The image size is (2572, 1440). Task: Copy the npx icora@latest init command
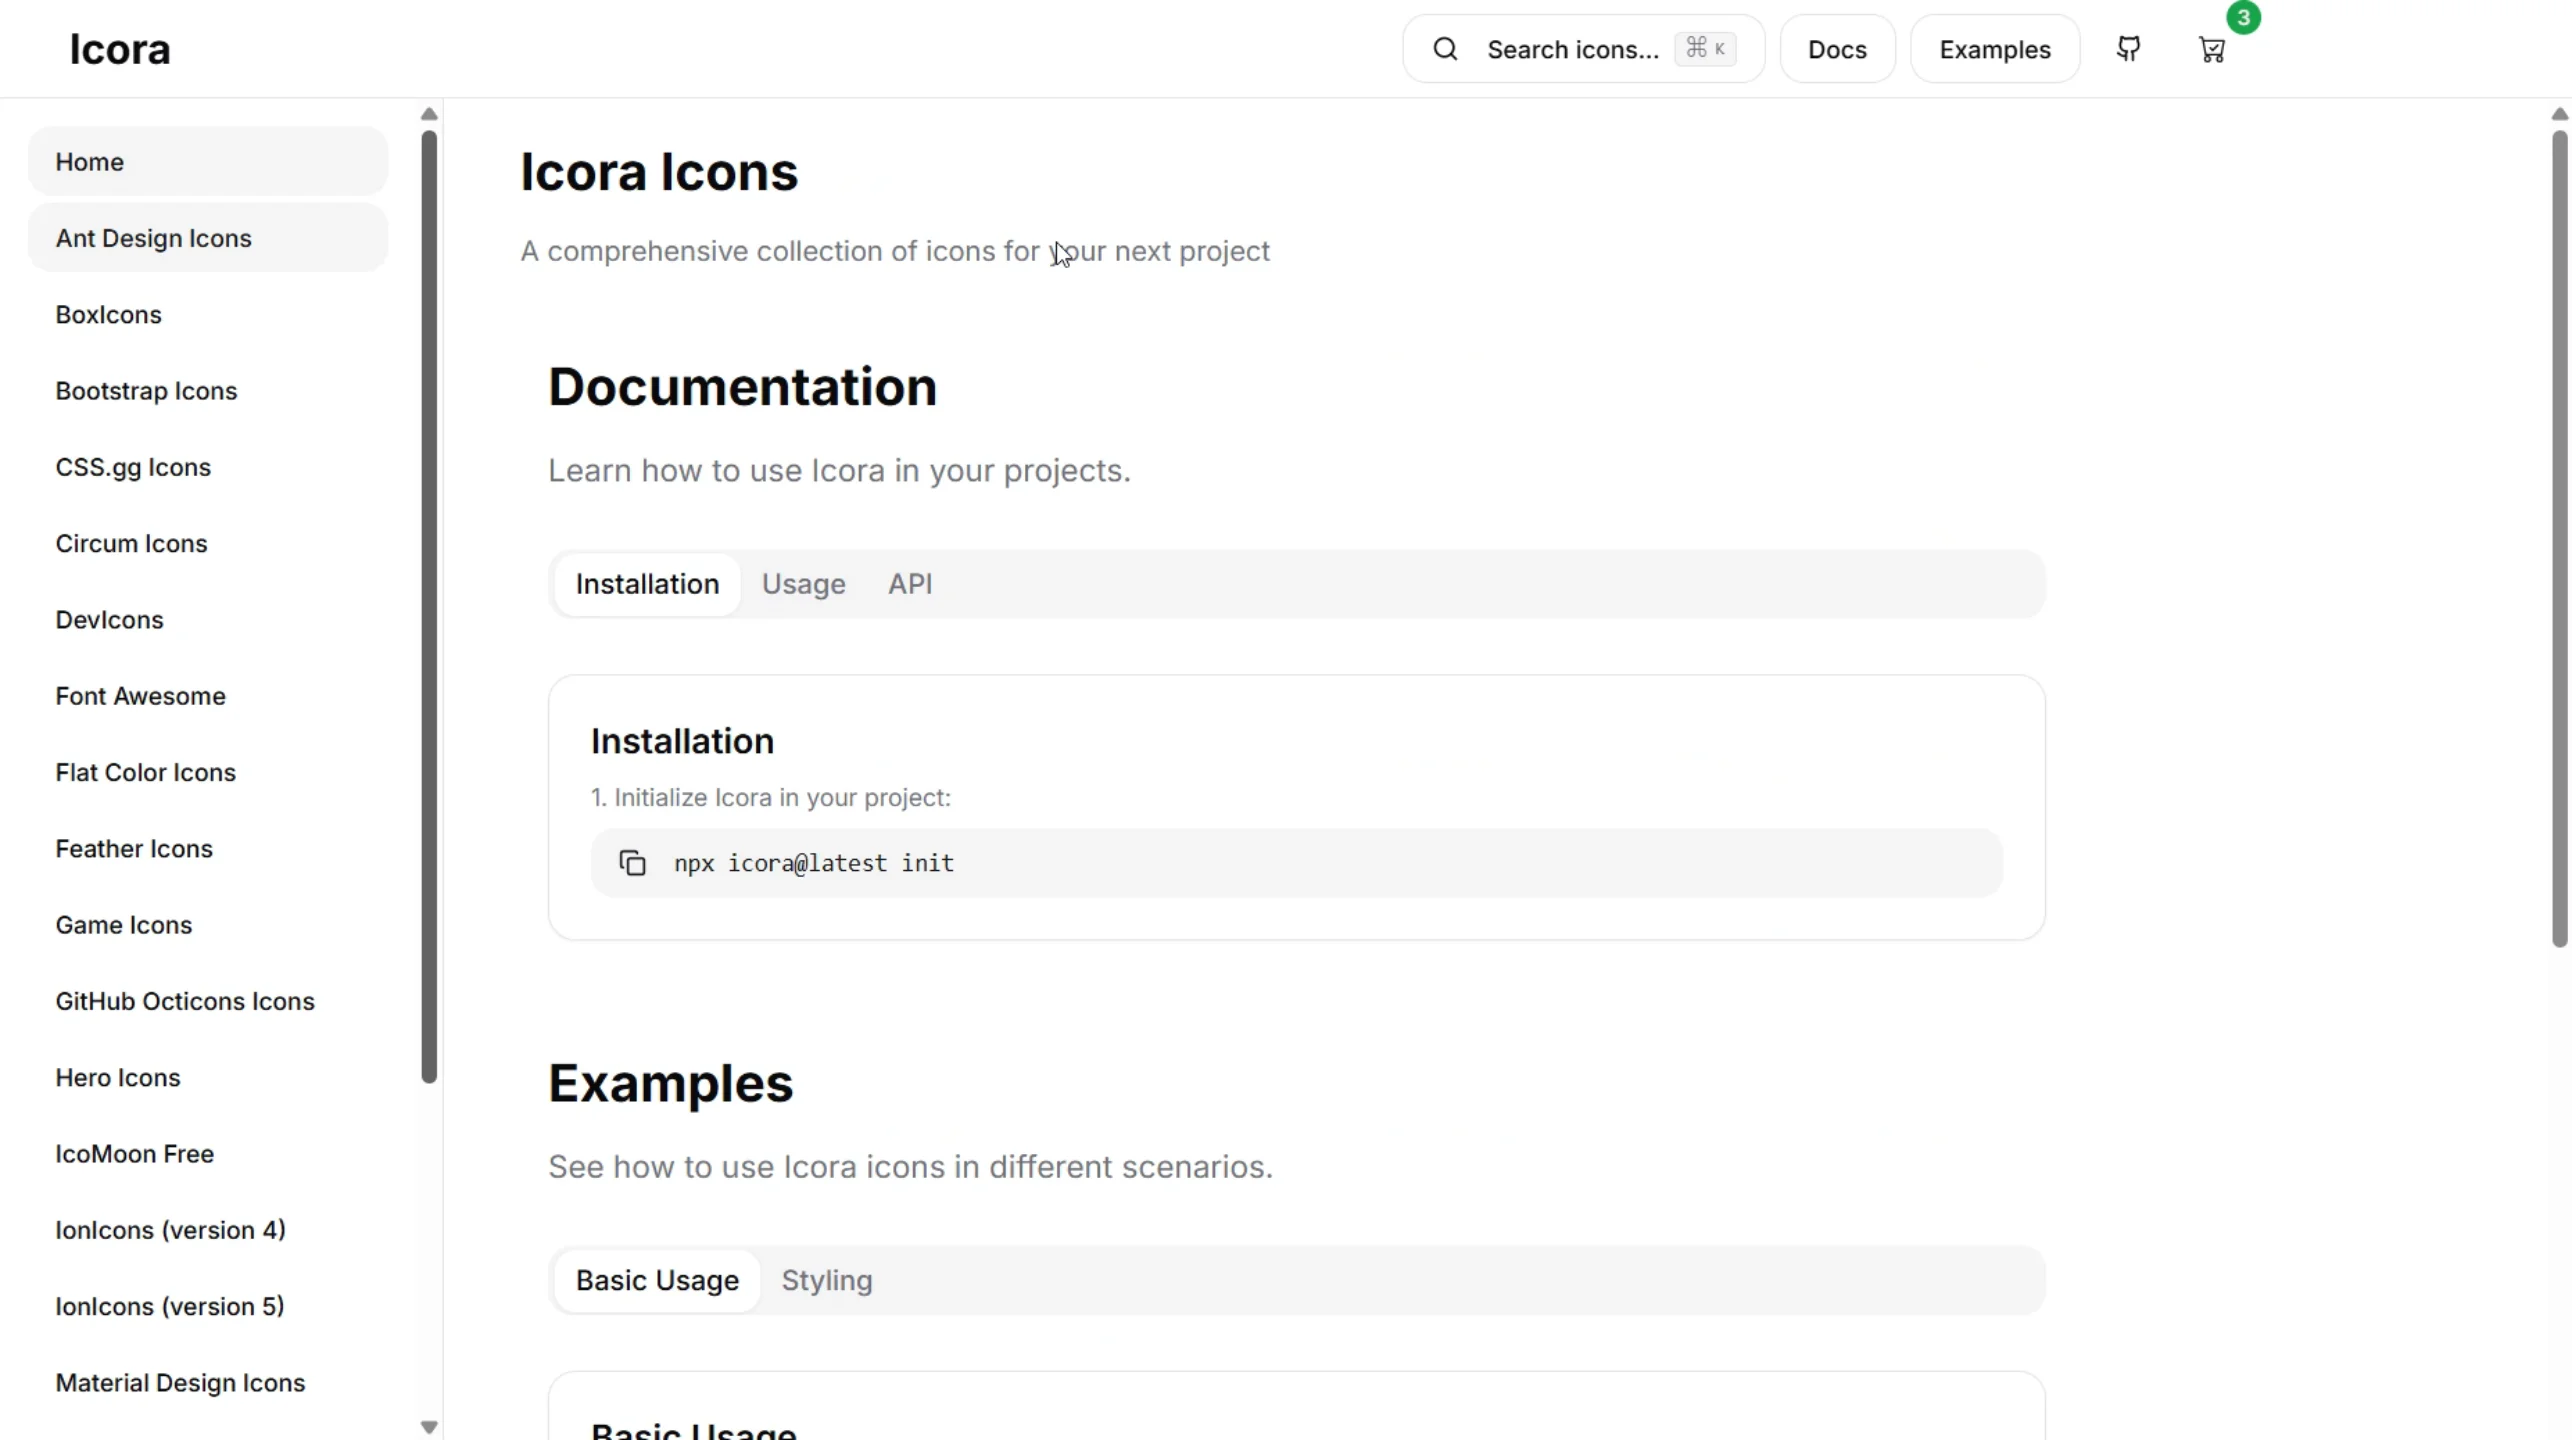click(x=632, y=862)
